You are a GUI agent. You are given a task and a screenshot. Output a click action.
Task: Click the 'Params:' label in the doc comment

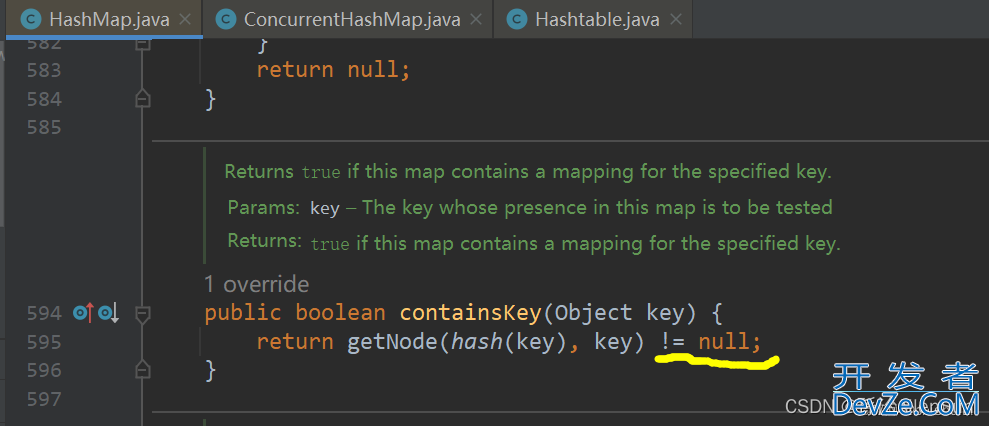tap(264, 208)
